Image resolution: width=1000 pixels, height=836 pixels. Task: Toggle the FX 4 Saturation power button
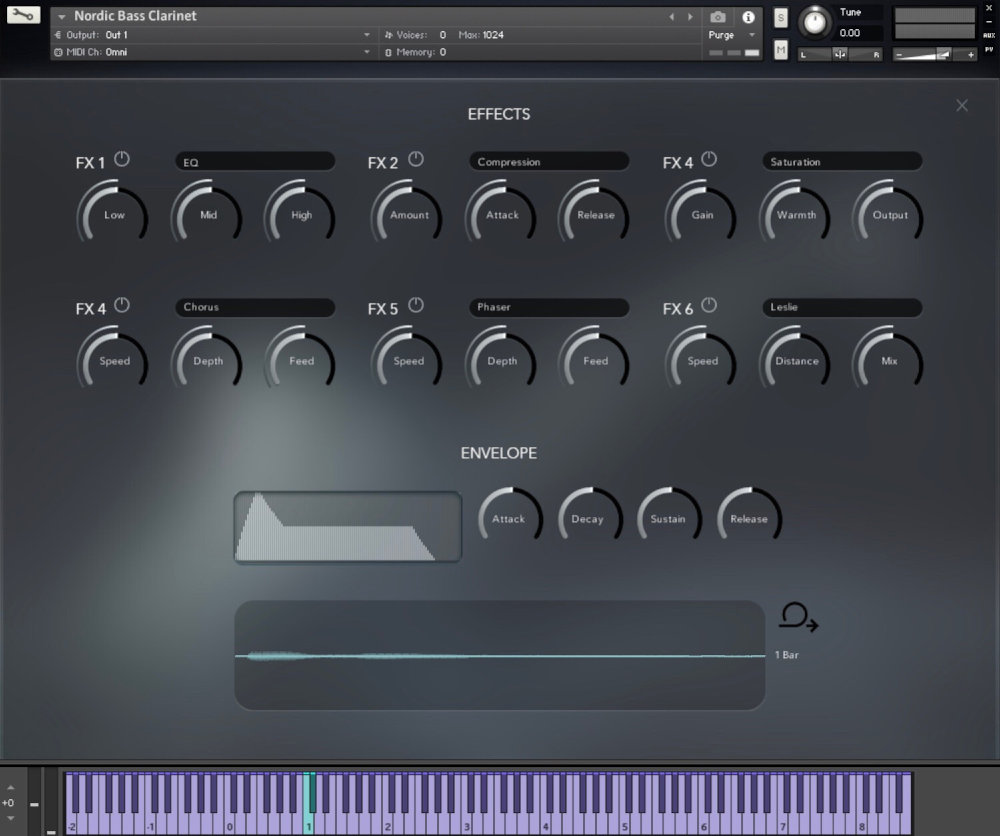pos(708,158)
